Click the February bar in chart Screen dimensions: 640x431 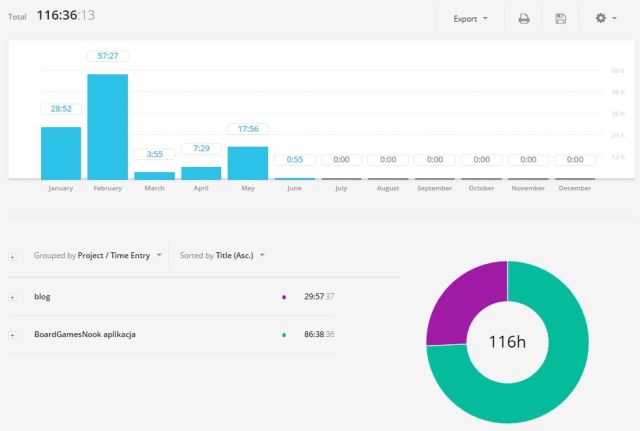pos(107,126)
